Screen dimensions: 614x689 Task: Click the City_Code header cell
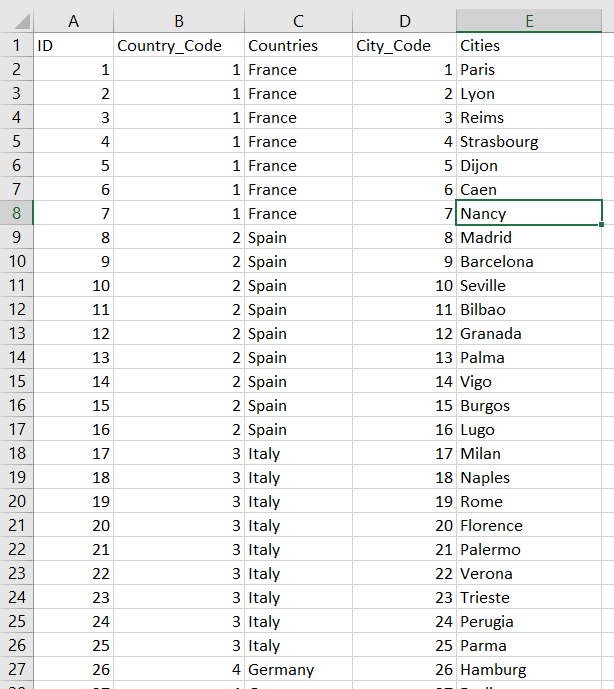[404, 45]
